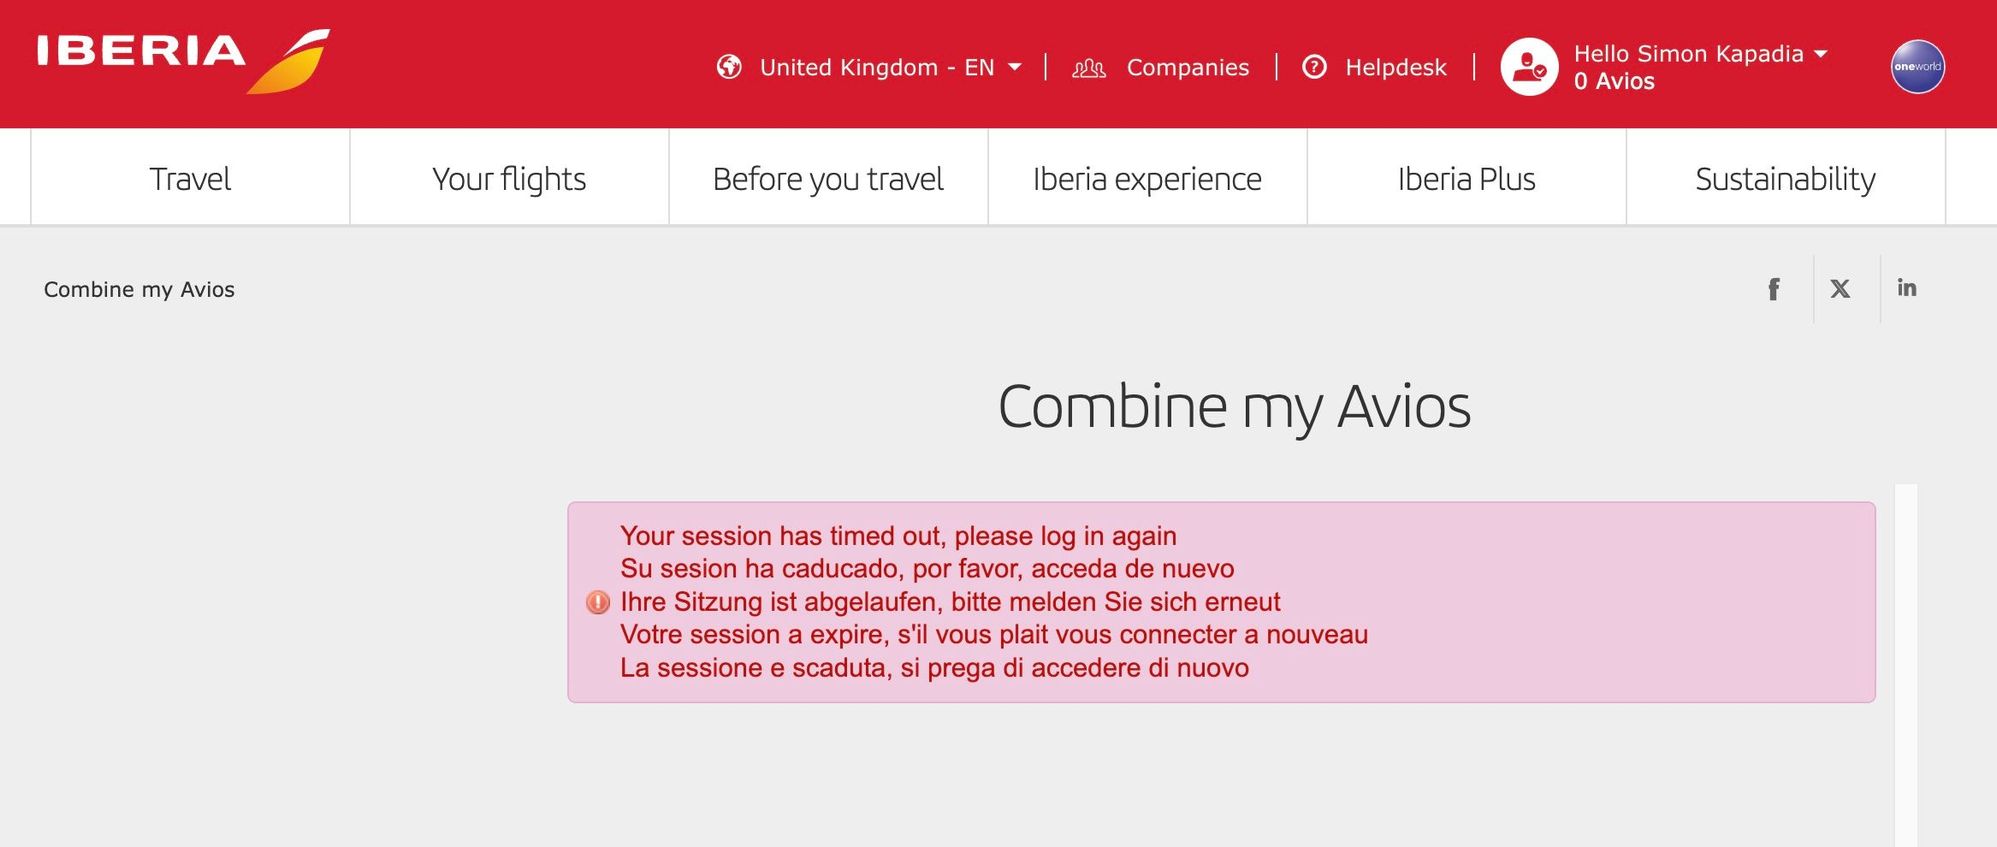Click the Companies people icon

(1089, 68)
